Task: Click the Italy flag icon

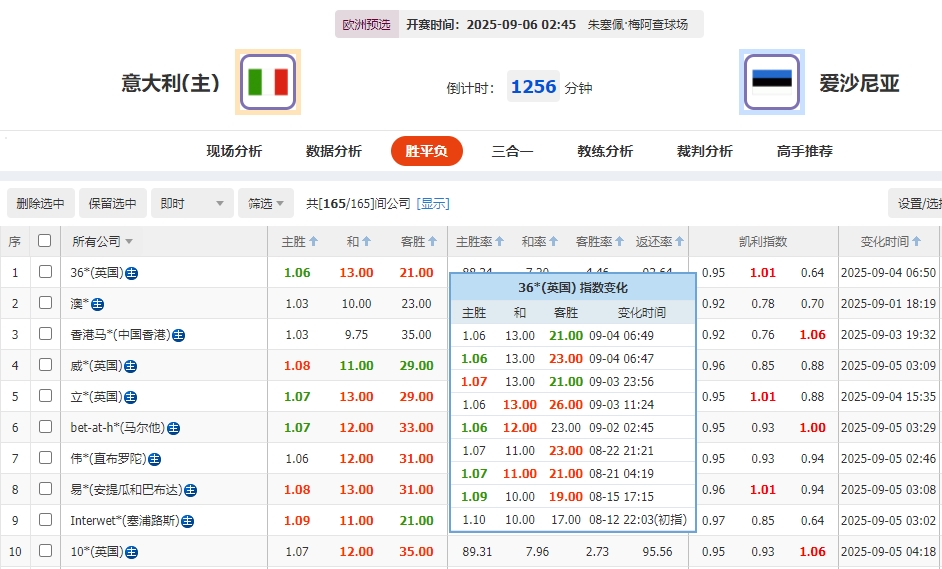Action: [268, 82]
